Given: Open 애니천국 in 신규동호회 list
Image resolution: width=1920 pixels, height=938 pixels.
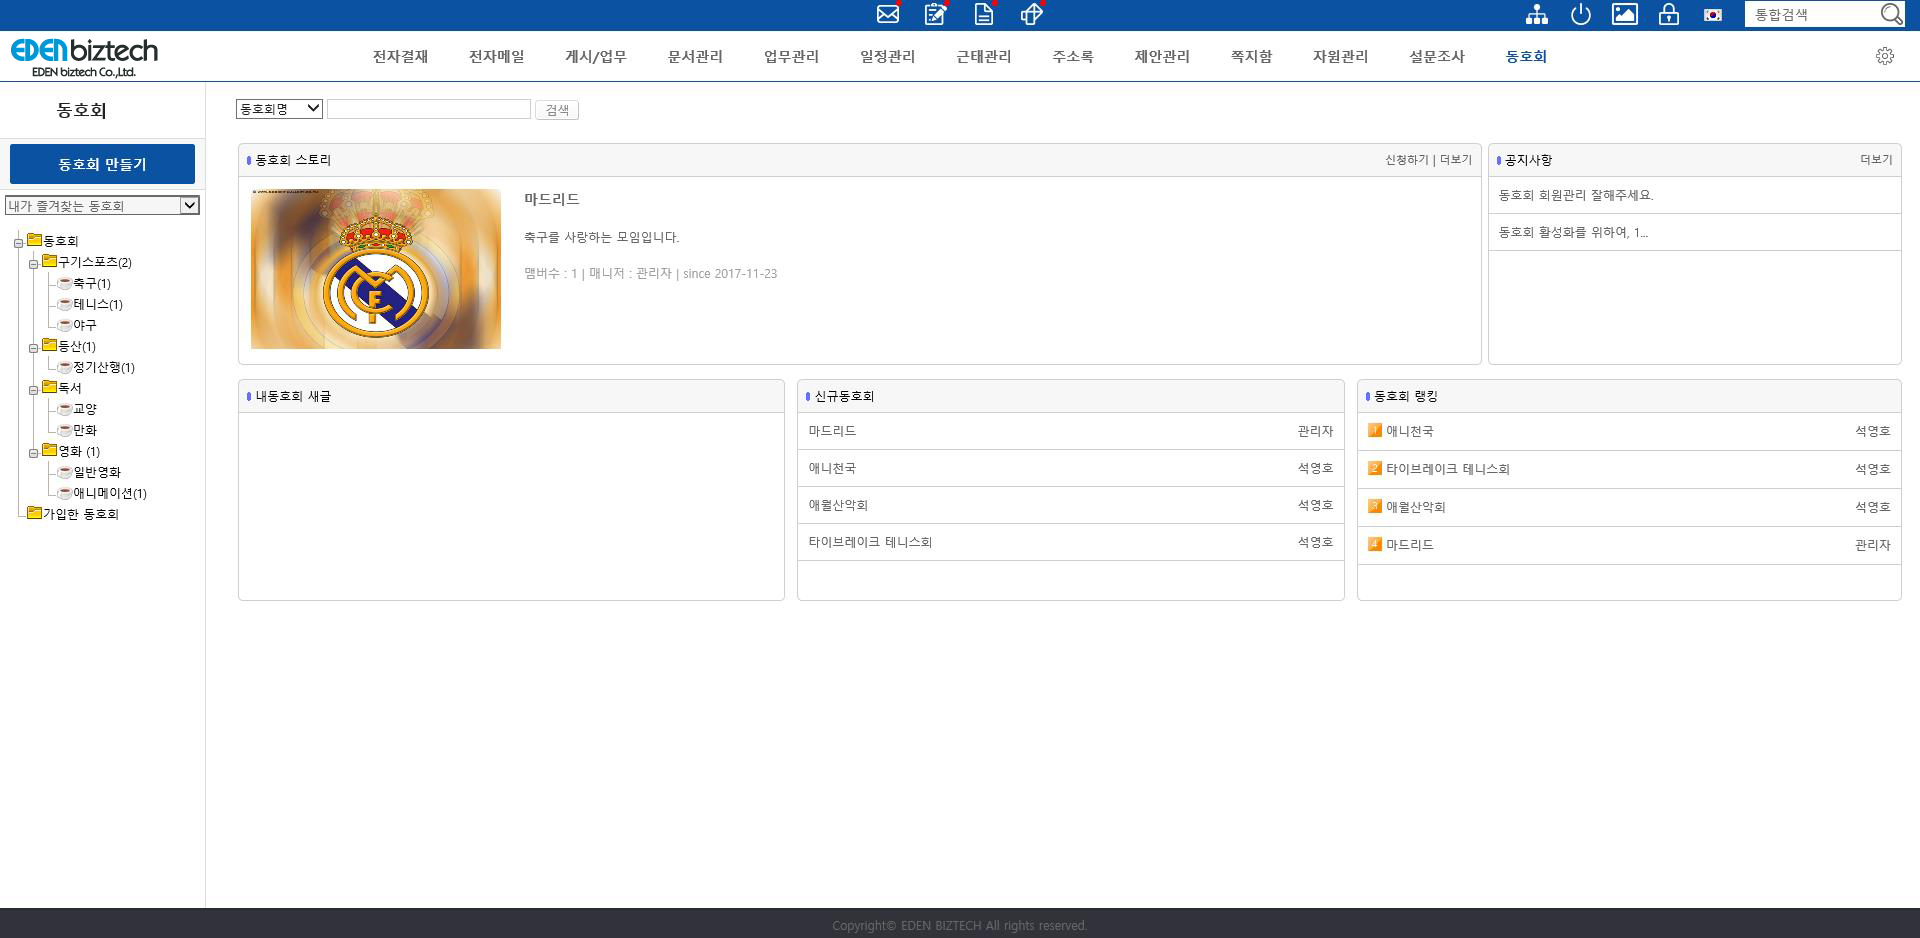Looking at the screenshot, I should (832, 468).
